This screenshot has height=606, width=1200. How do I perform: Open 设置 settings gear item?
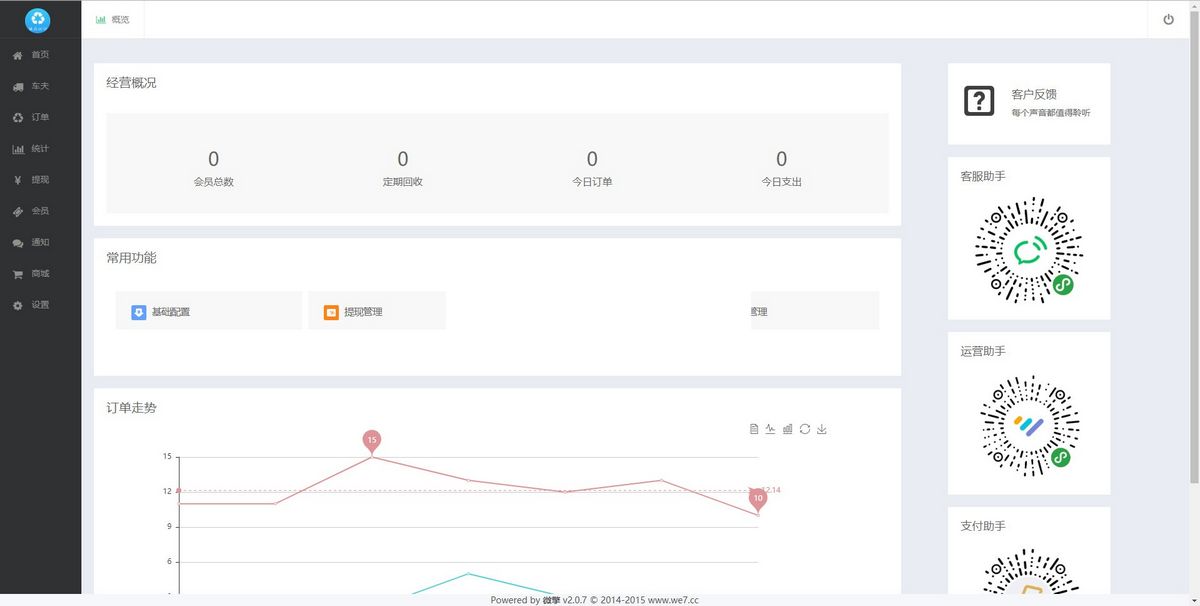[40, 305]
